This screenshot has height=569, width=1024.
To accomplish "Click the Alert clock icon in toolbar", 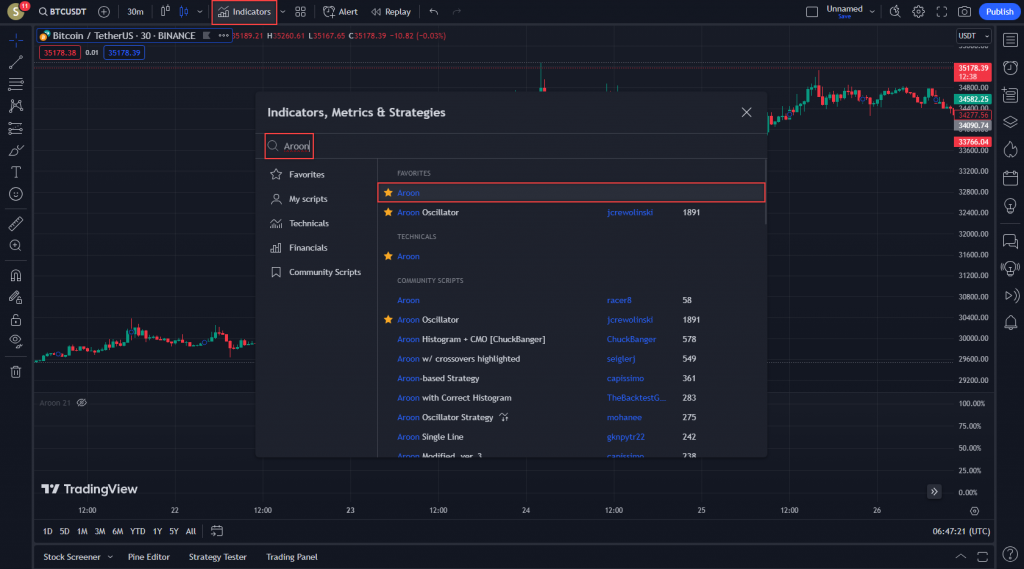I will [329, 12].
